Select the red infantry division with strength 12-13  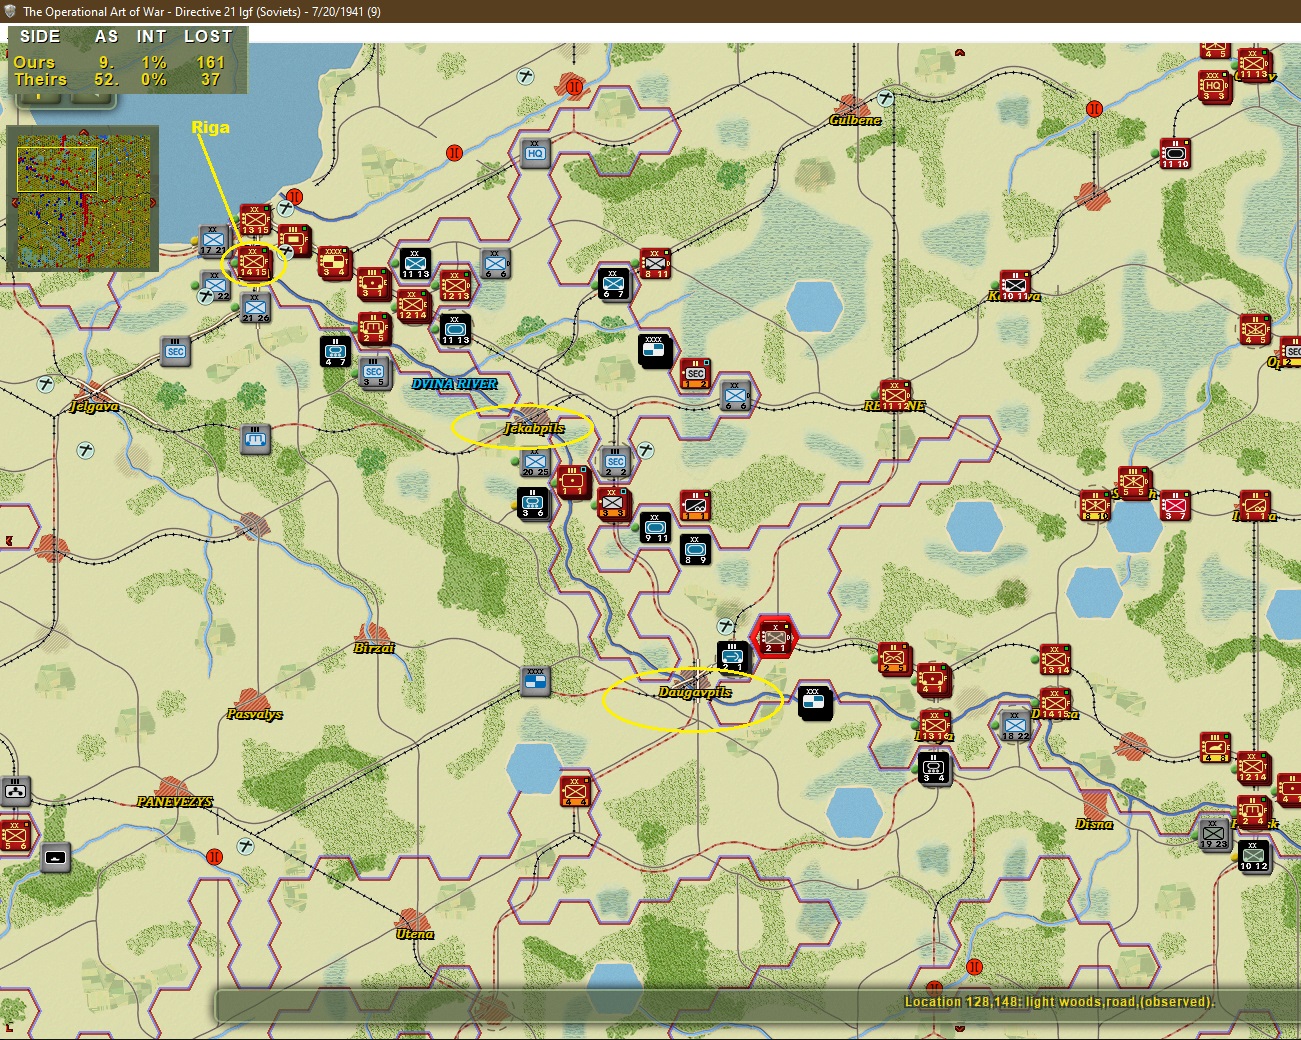point(455,285)
